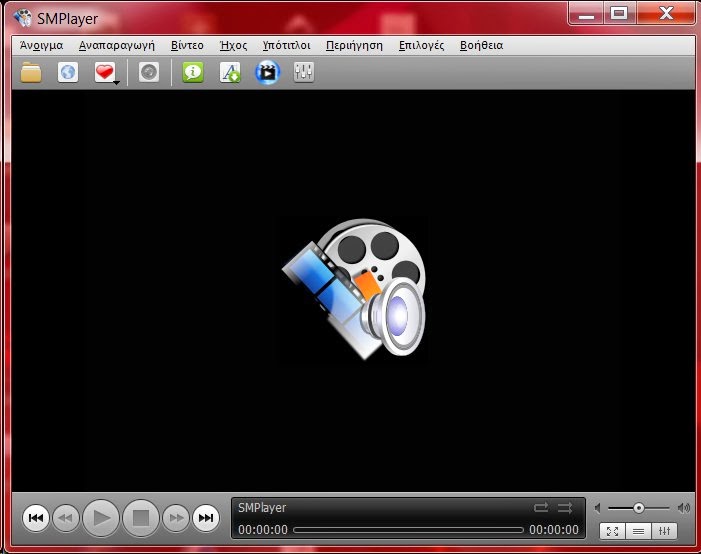Open the Περιήγηση menu
The height and width of the screenshot is (554, 701).
pos(354,45)
